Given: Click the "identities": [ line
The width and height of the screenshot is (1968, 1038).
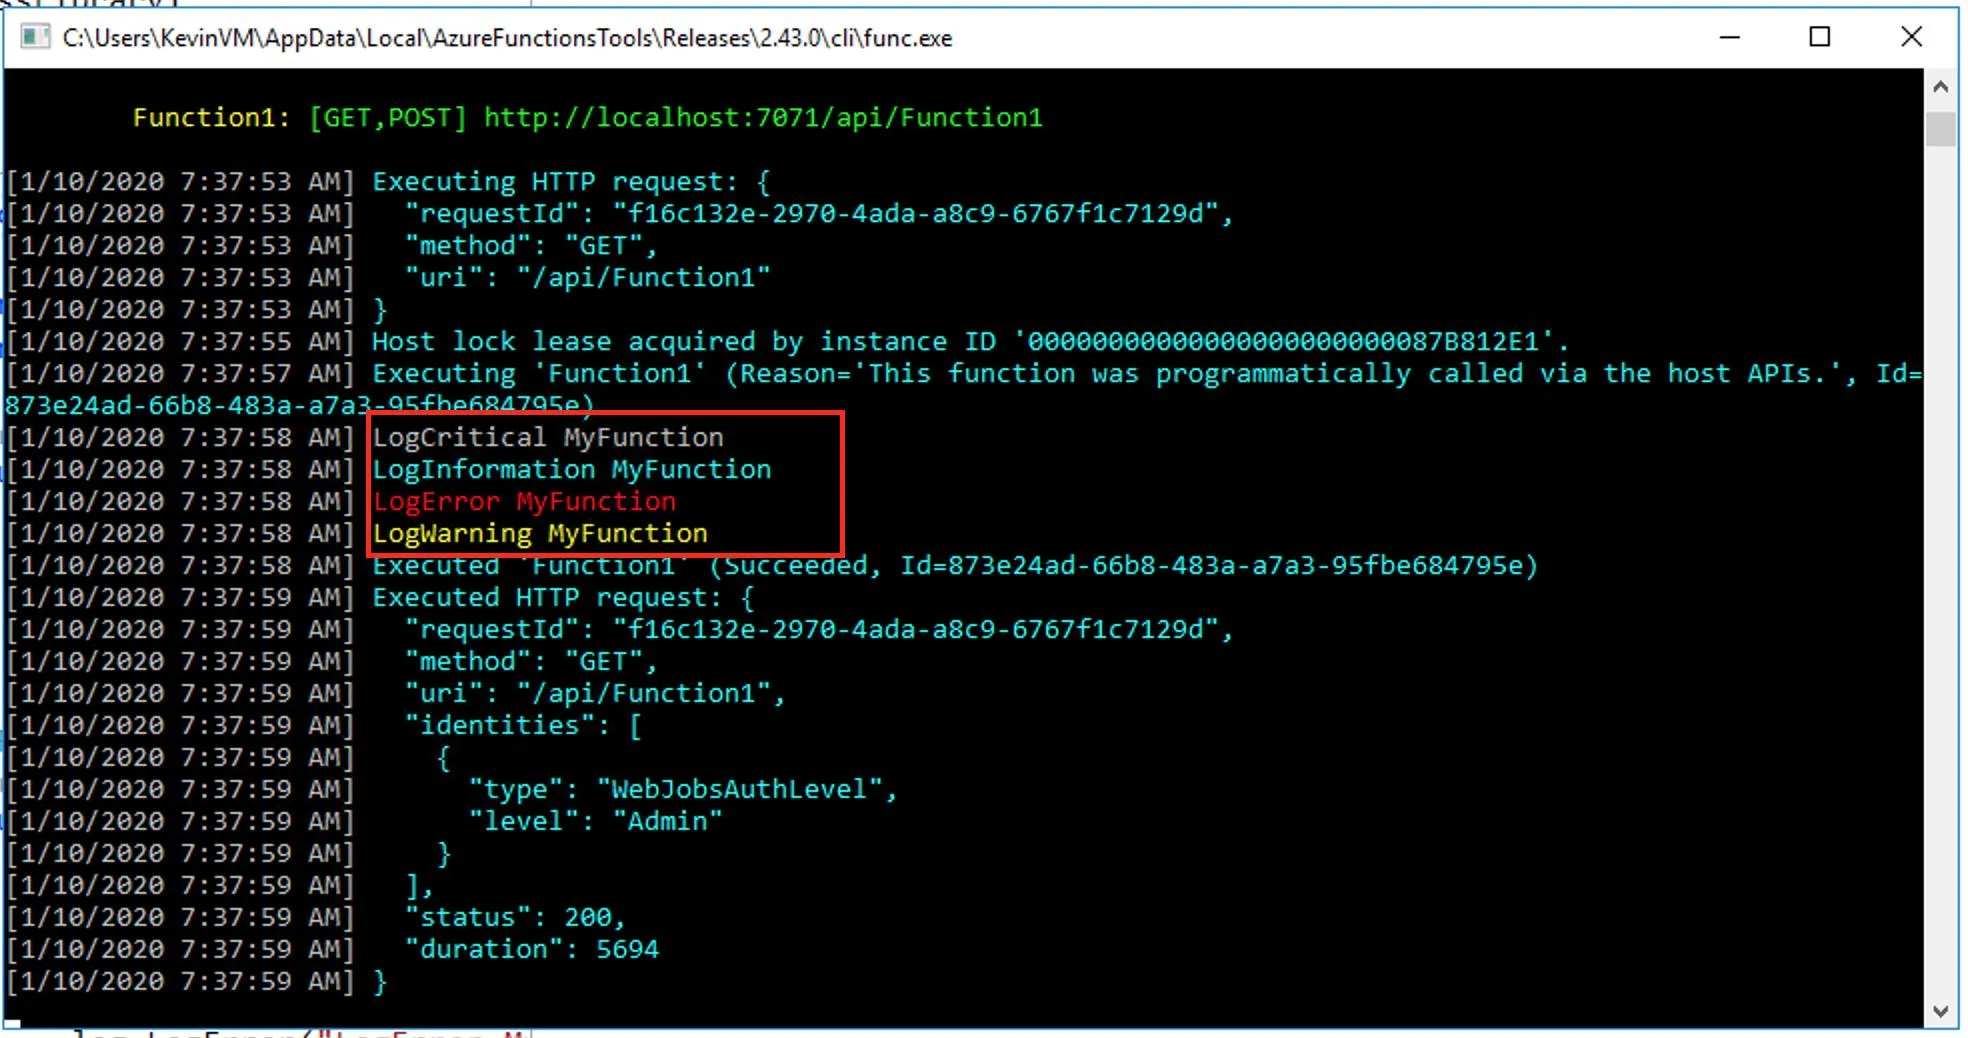Looking at the screenshot, I should coord(523,726).
